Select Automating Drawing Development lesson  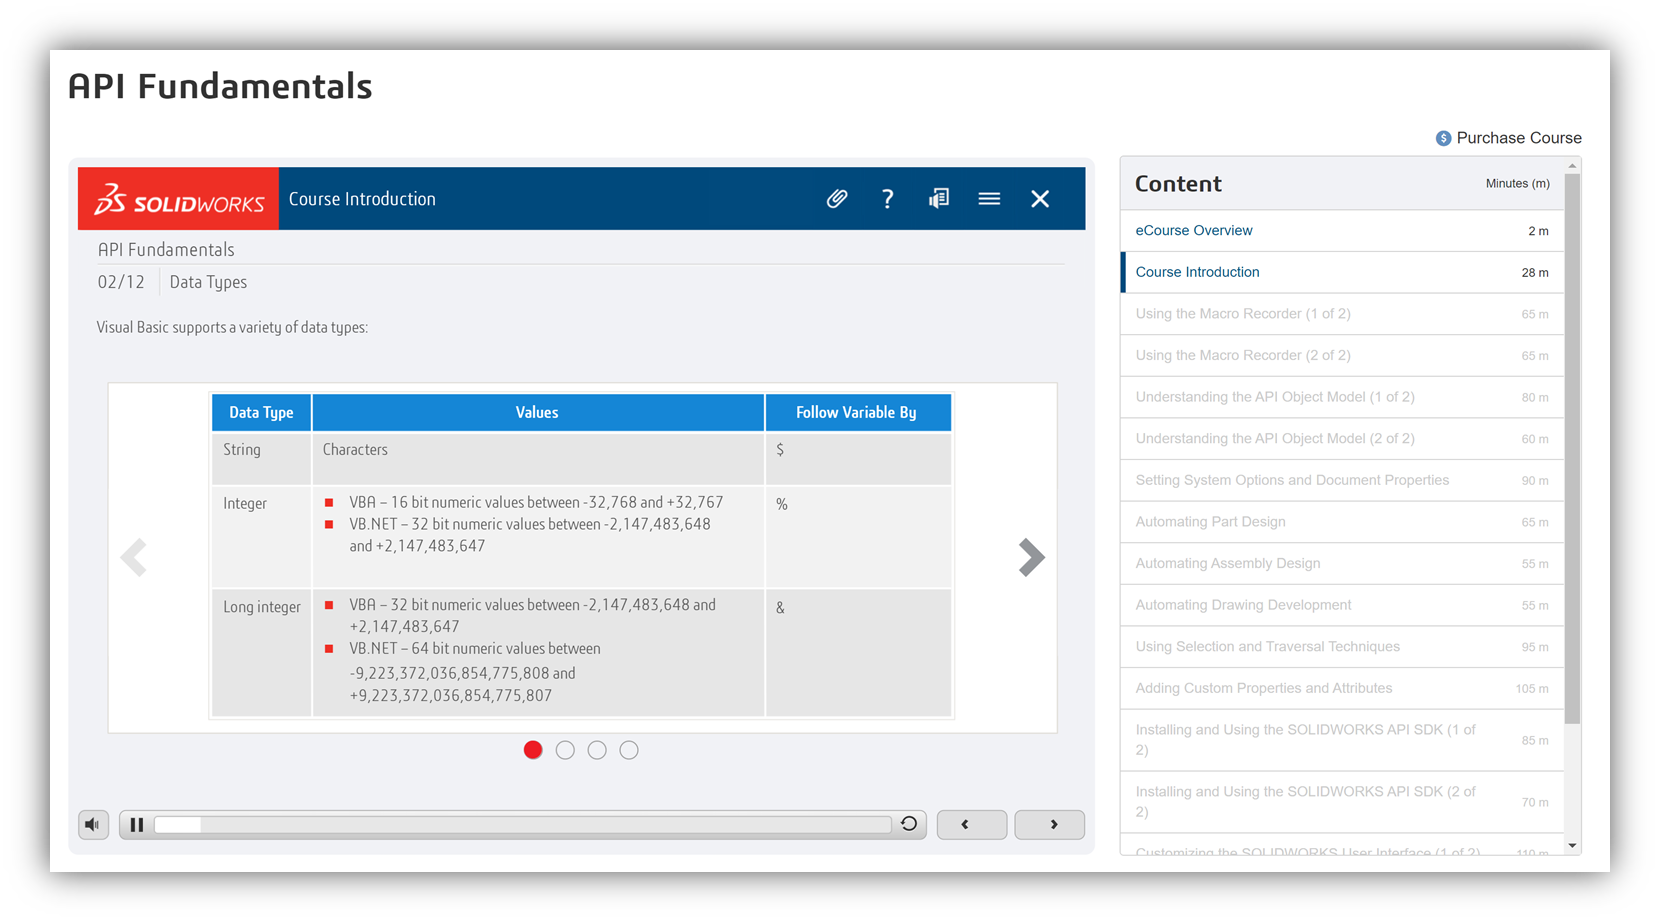coord(1343,605)
